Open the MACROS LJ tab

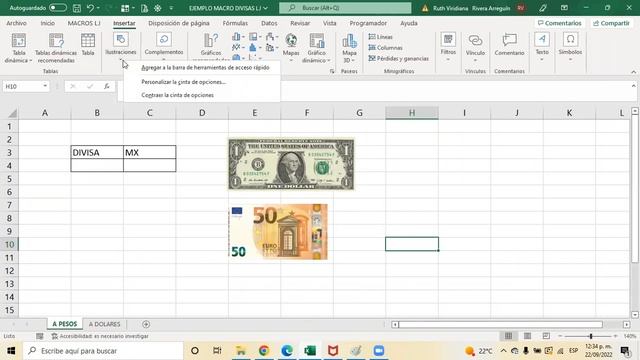click(84, 23)
